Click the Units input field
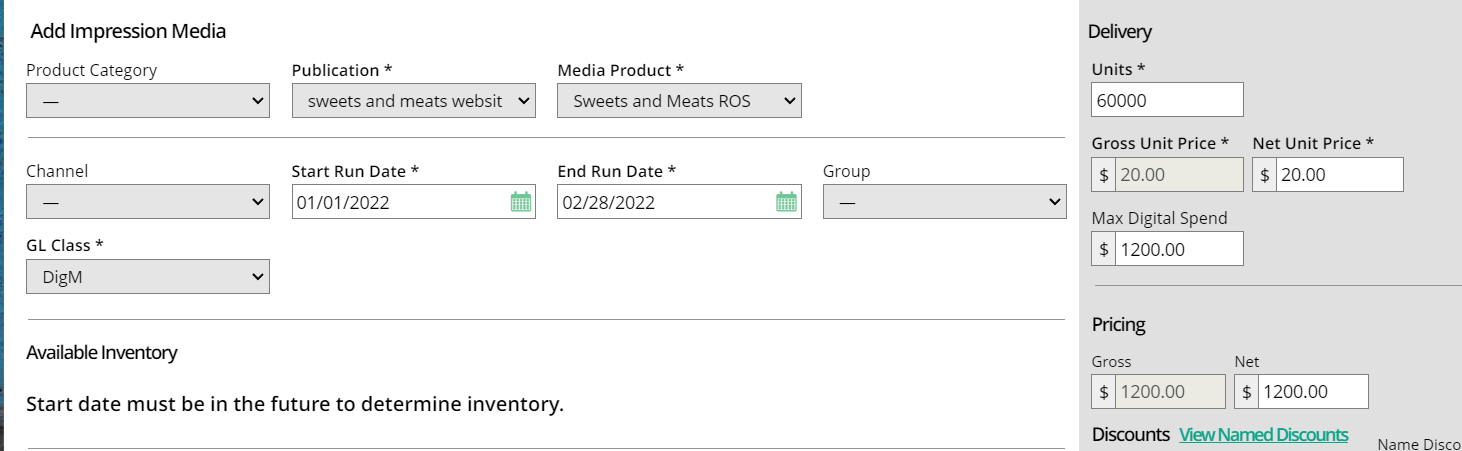The image size is (1462, 451). coord(1167,100)
